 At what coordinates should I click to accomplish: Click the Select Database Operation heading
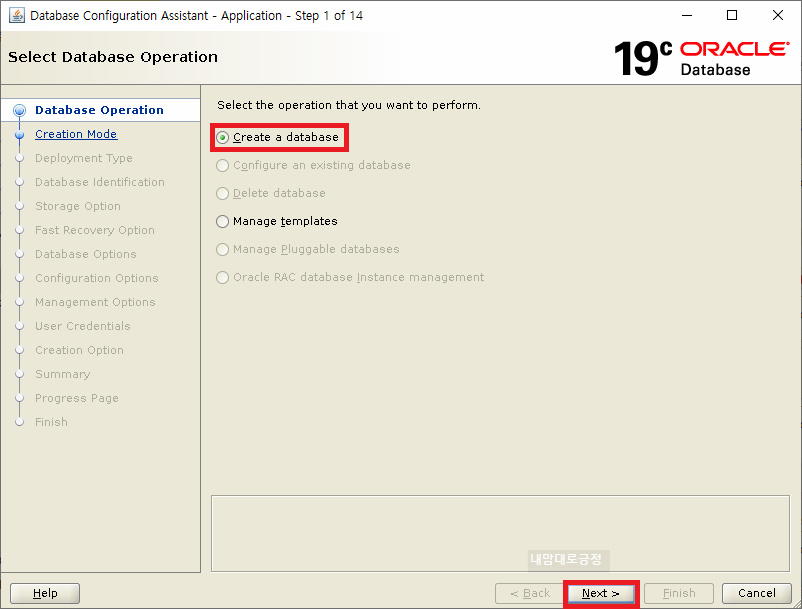(113, 57)
